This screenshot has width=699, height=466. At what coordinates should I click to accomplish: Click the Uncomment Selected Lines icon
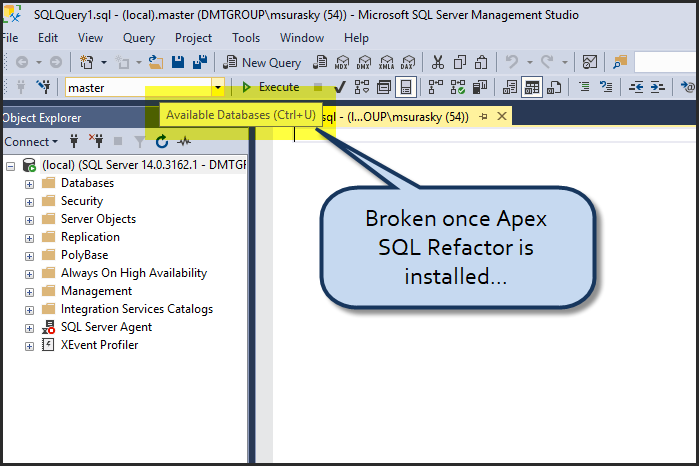pos(606,87)
